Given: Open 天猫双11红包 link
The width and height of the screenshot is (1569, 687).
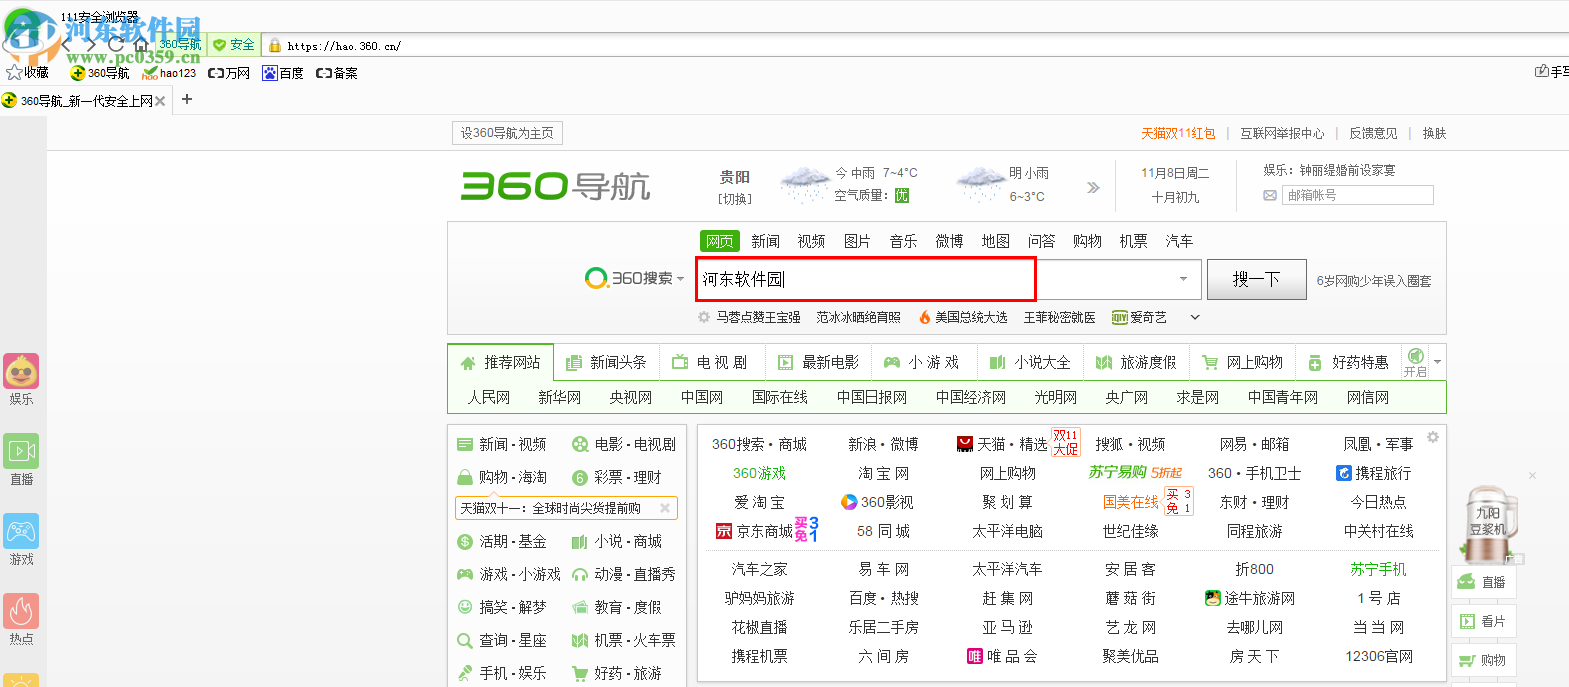Looking at the screenshot, I should tap(1178, 133).
